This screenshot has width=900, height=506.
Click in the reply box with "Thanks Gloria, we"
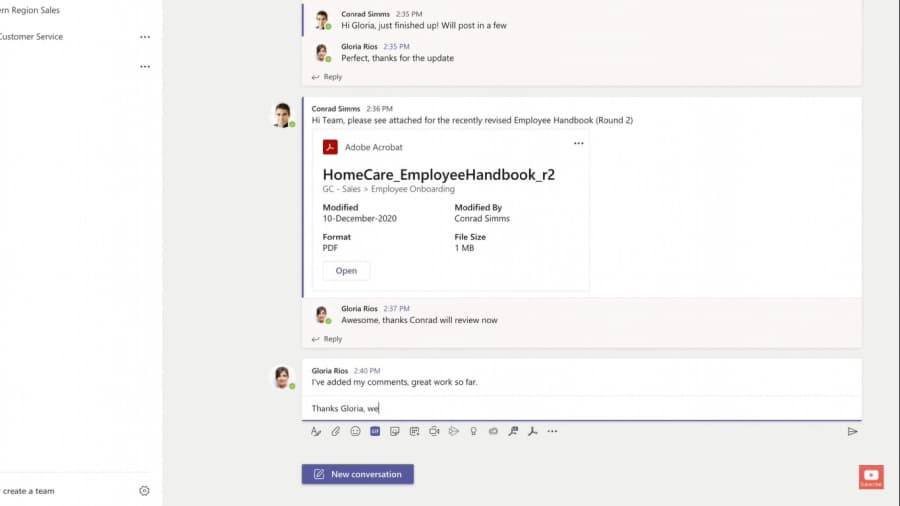(x=580, y=408)
